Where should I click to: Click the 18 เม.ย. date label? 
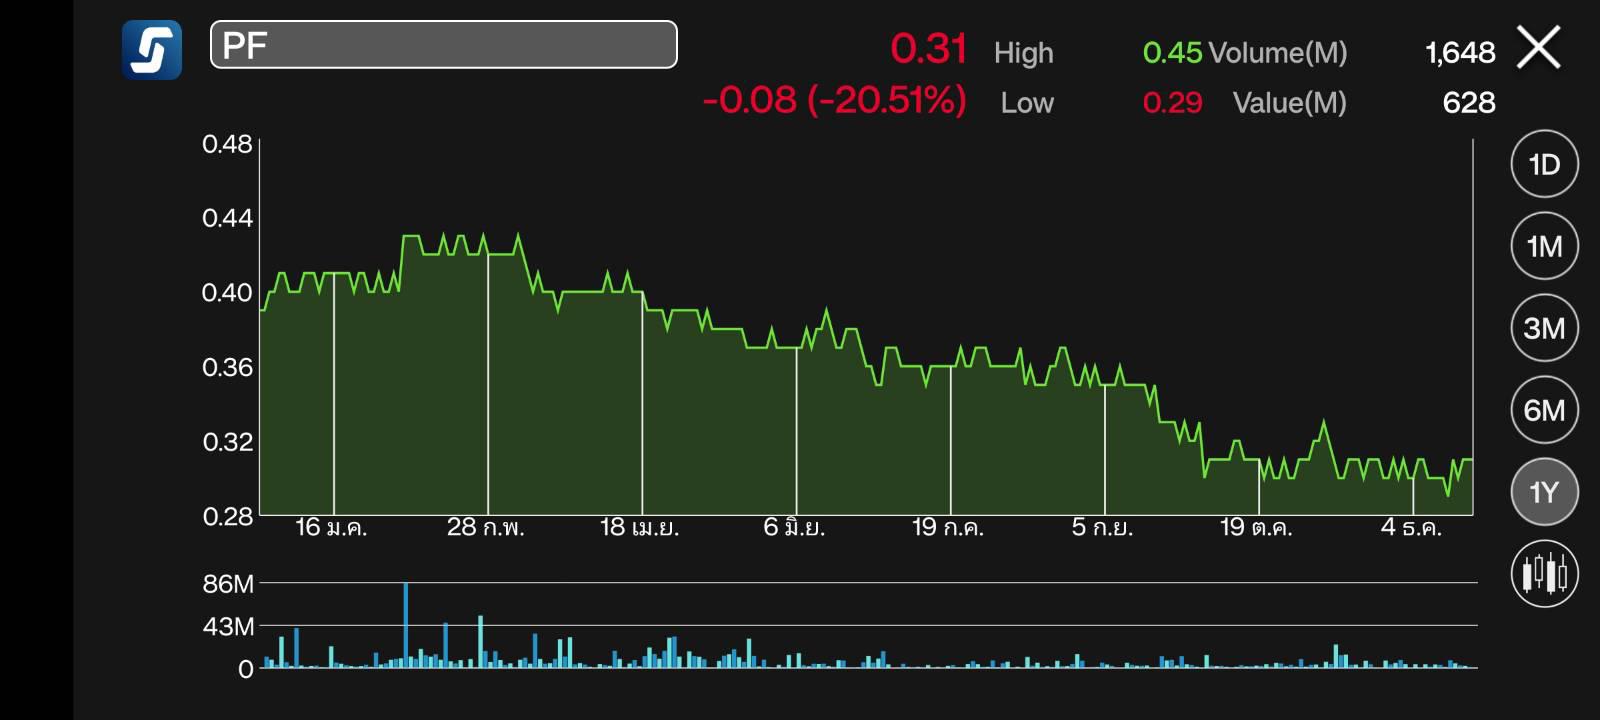pos(639,527)
